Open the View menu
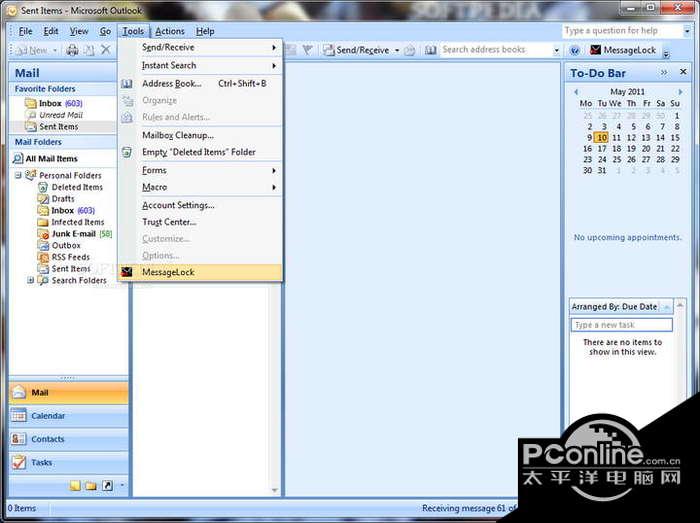Viewport: 700px width, 523px height. pyautogui.click(x=79, y=31)
